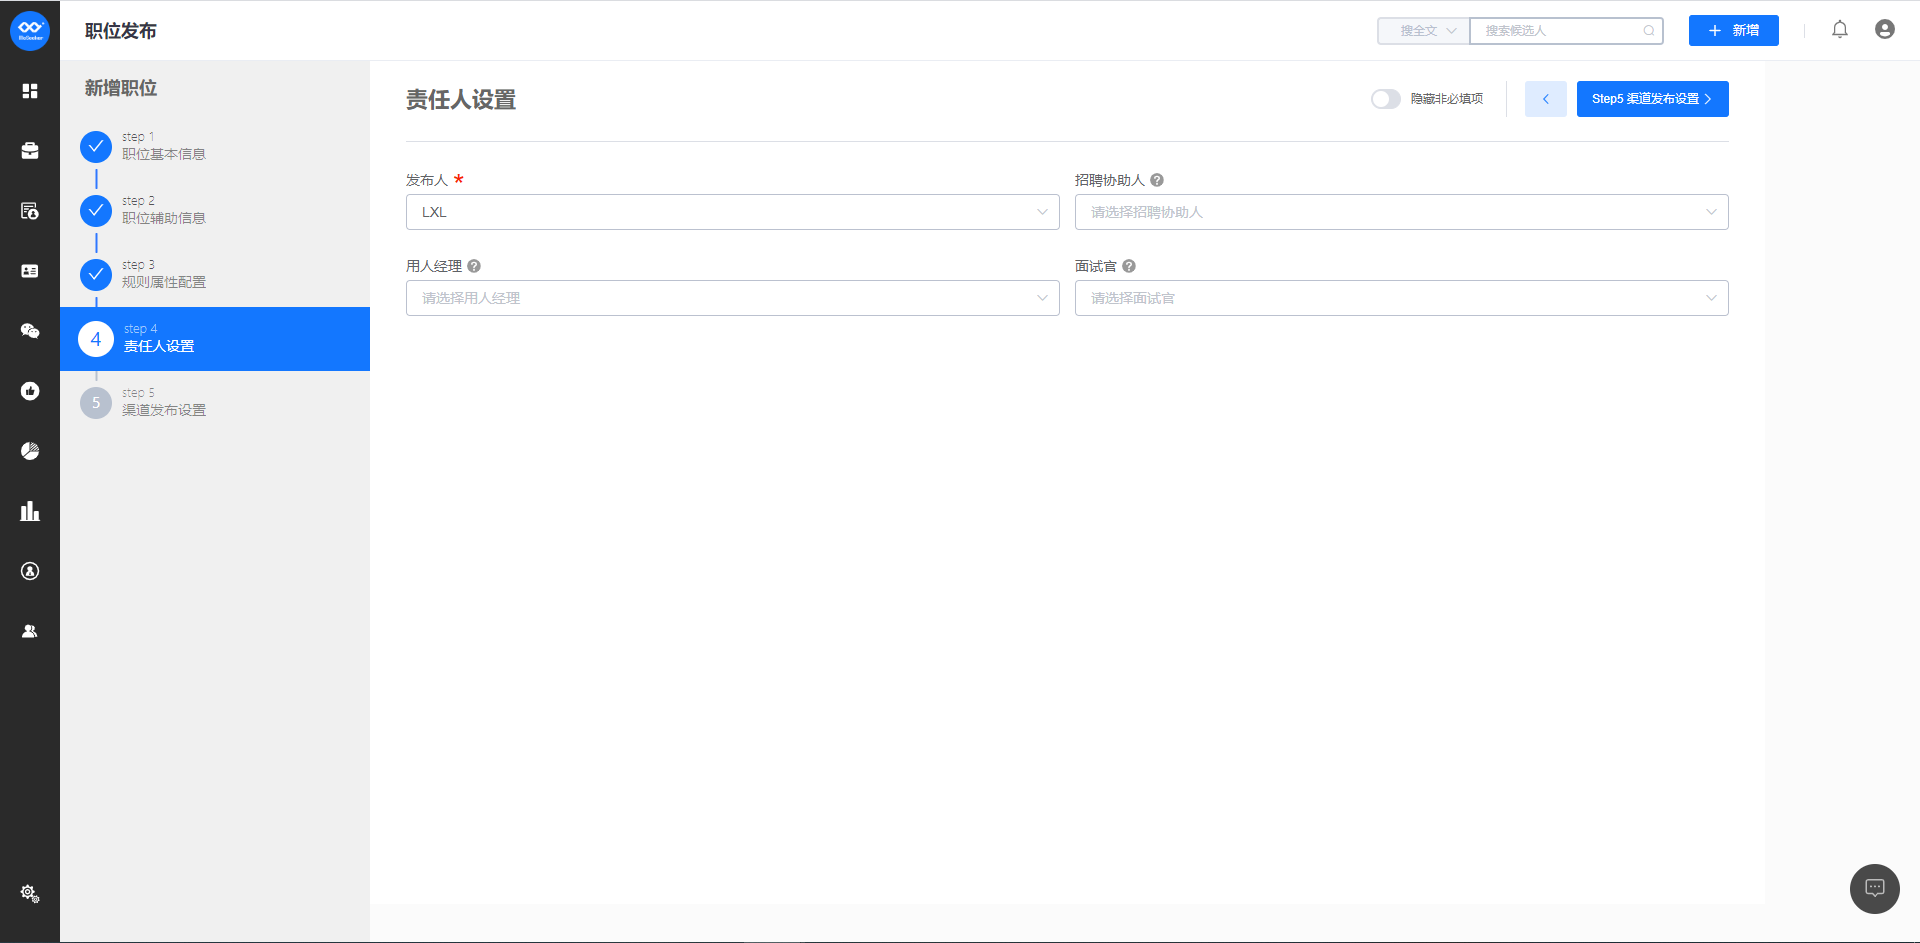Image resolution: width=1920 pixels, height=943 pixels.
Task: Click the 新增 button
Action: tap(1734, 31)
